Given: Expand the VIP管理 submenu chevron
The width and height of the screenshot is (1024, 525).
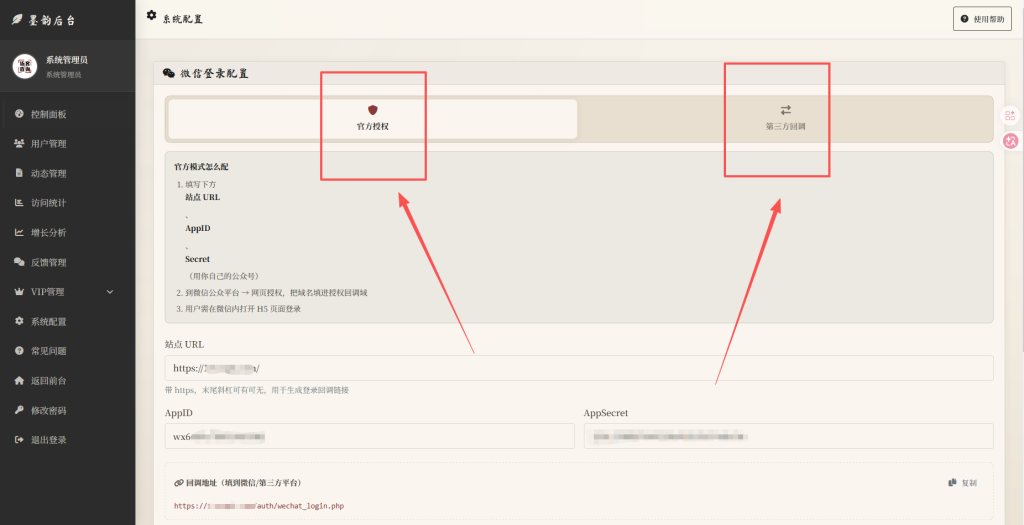Looking at the screenshot, I should 110,292.
